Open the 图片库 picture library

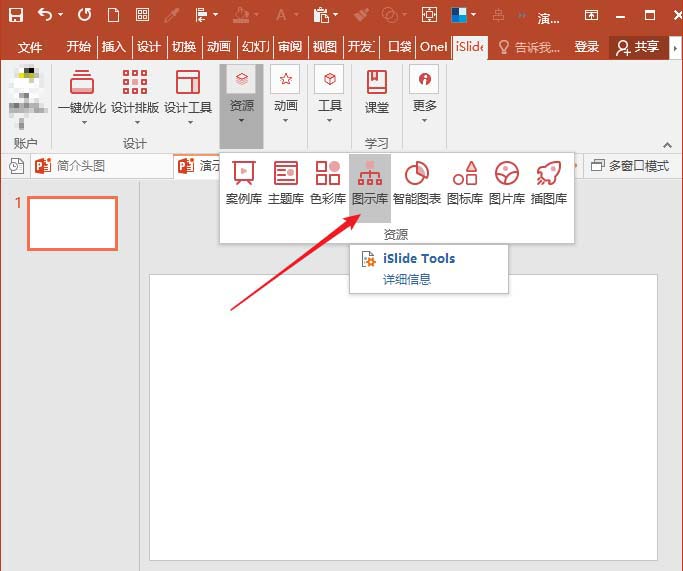506,182
